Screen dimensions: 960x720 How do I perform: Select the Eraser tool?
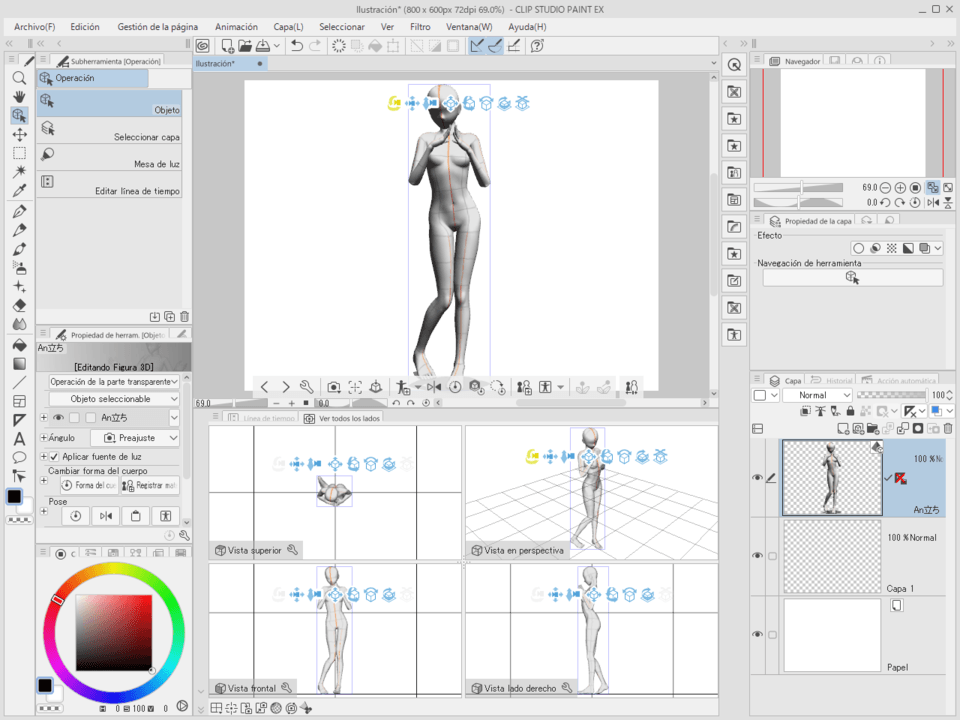[x=19, y=305]
